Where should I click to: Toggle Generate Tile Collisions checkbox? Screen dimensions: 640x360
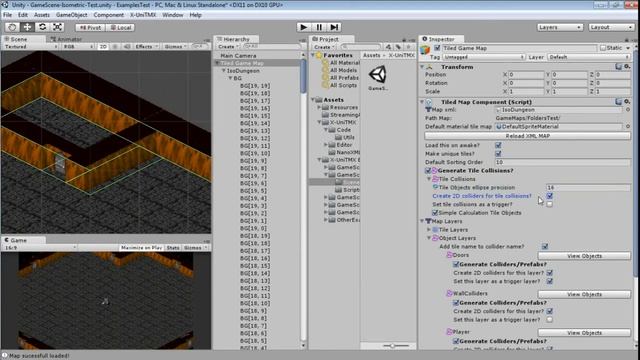point(428,171)
